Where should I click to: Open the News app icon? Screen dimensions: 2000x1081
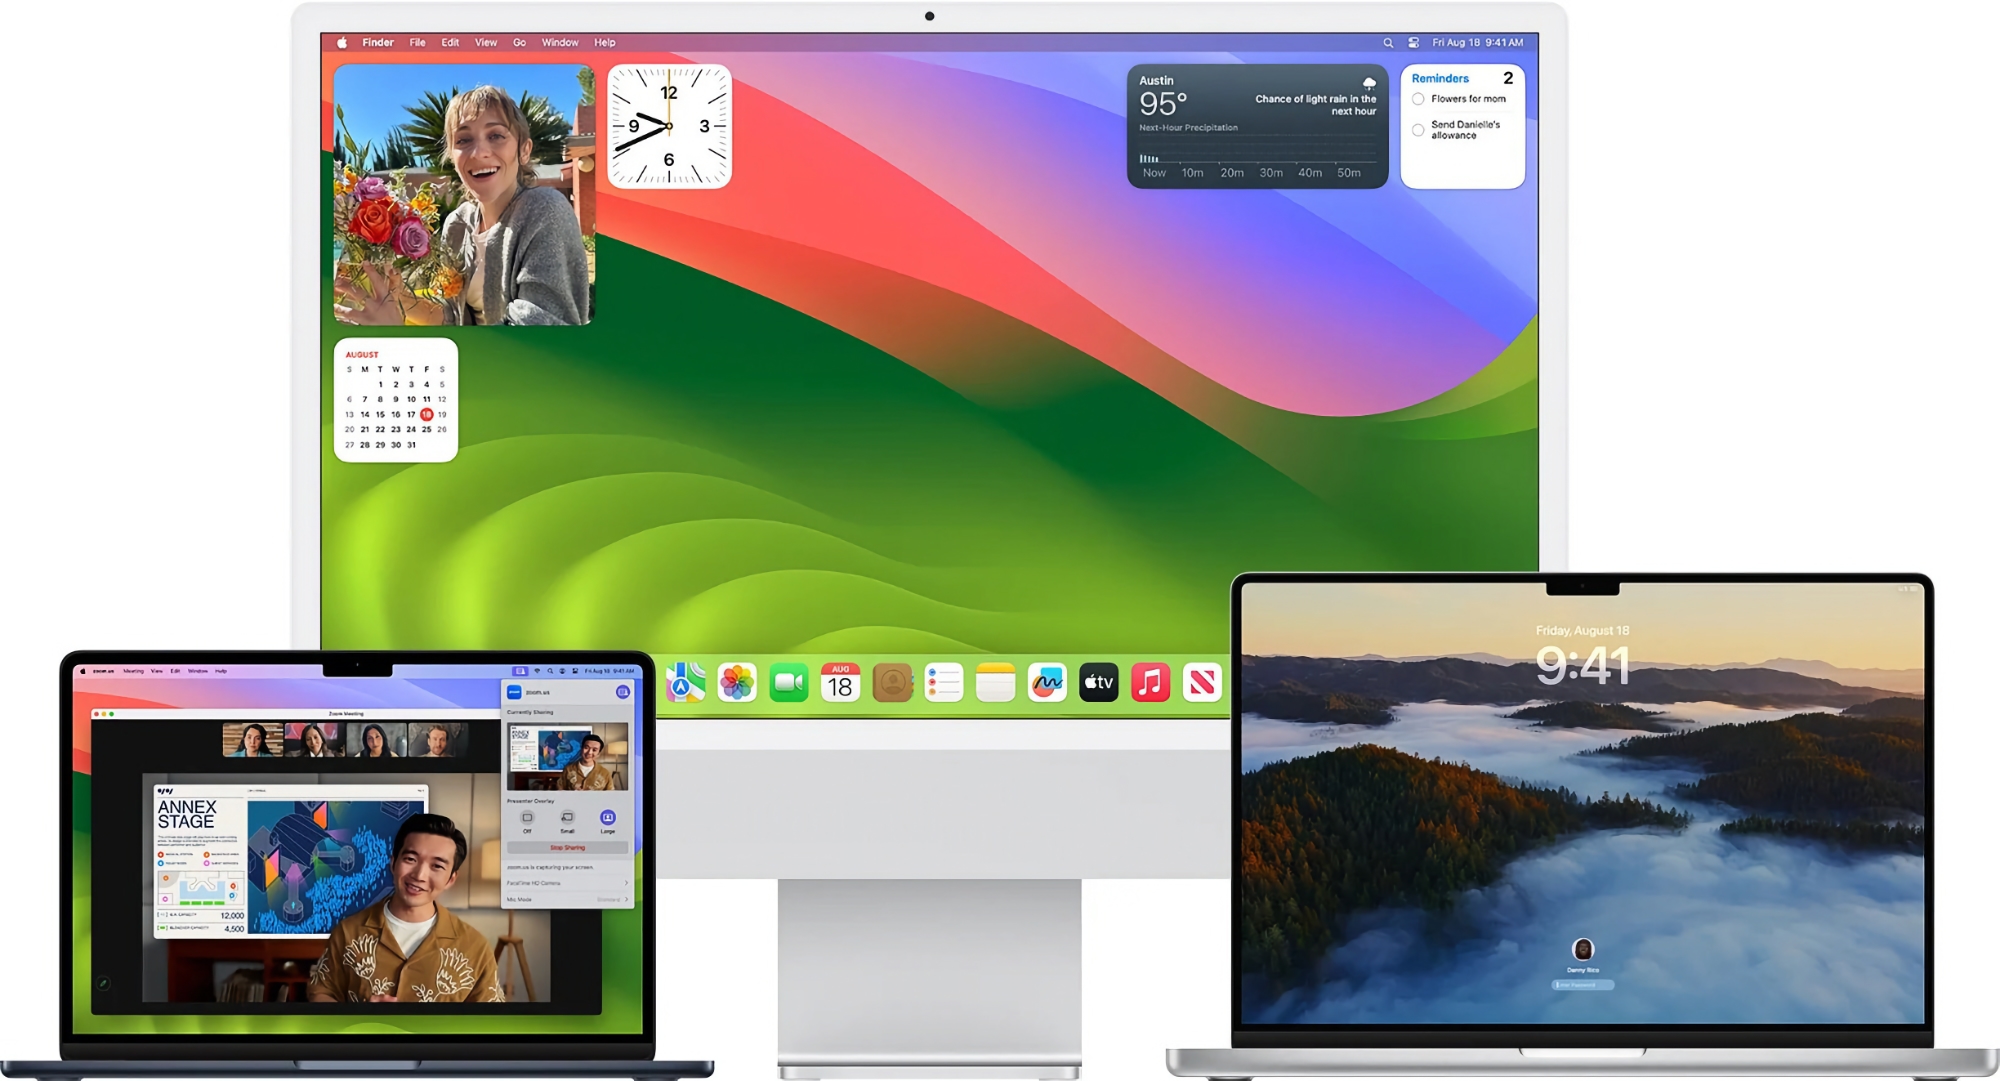pyautogui.click(x=1202, y=683)
